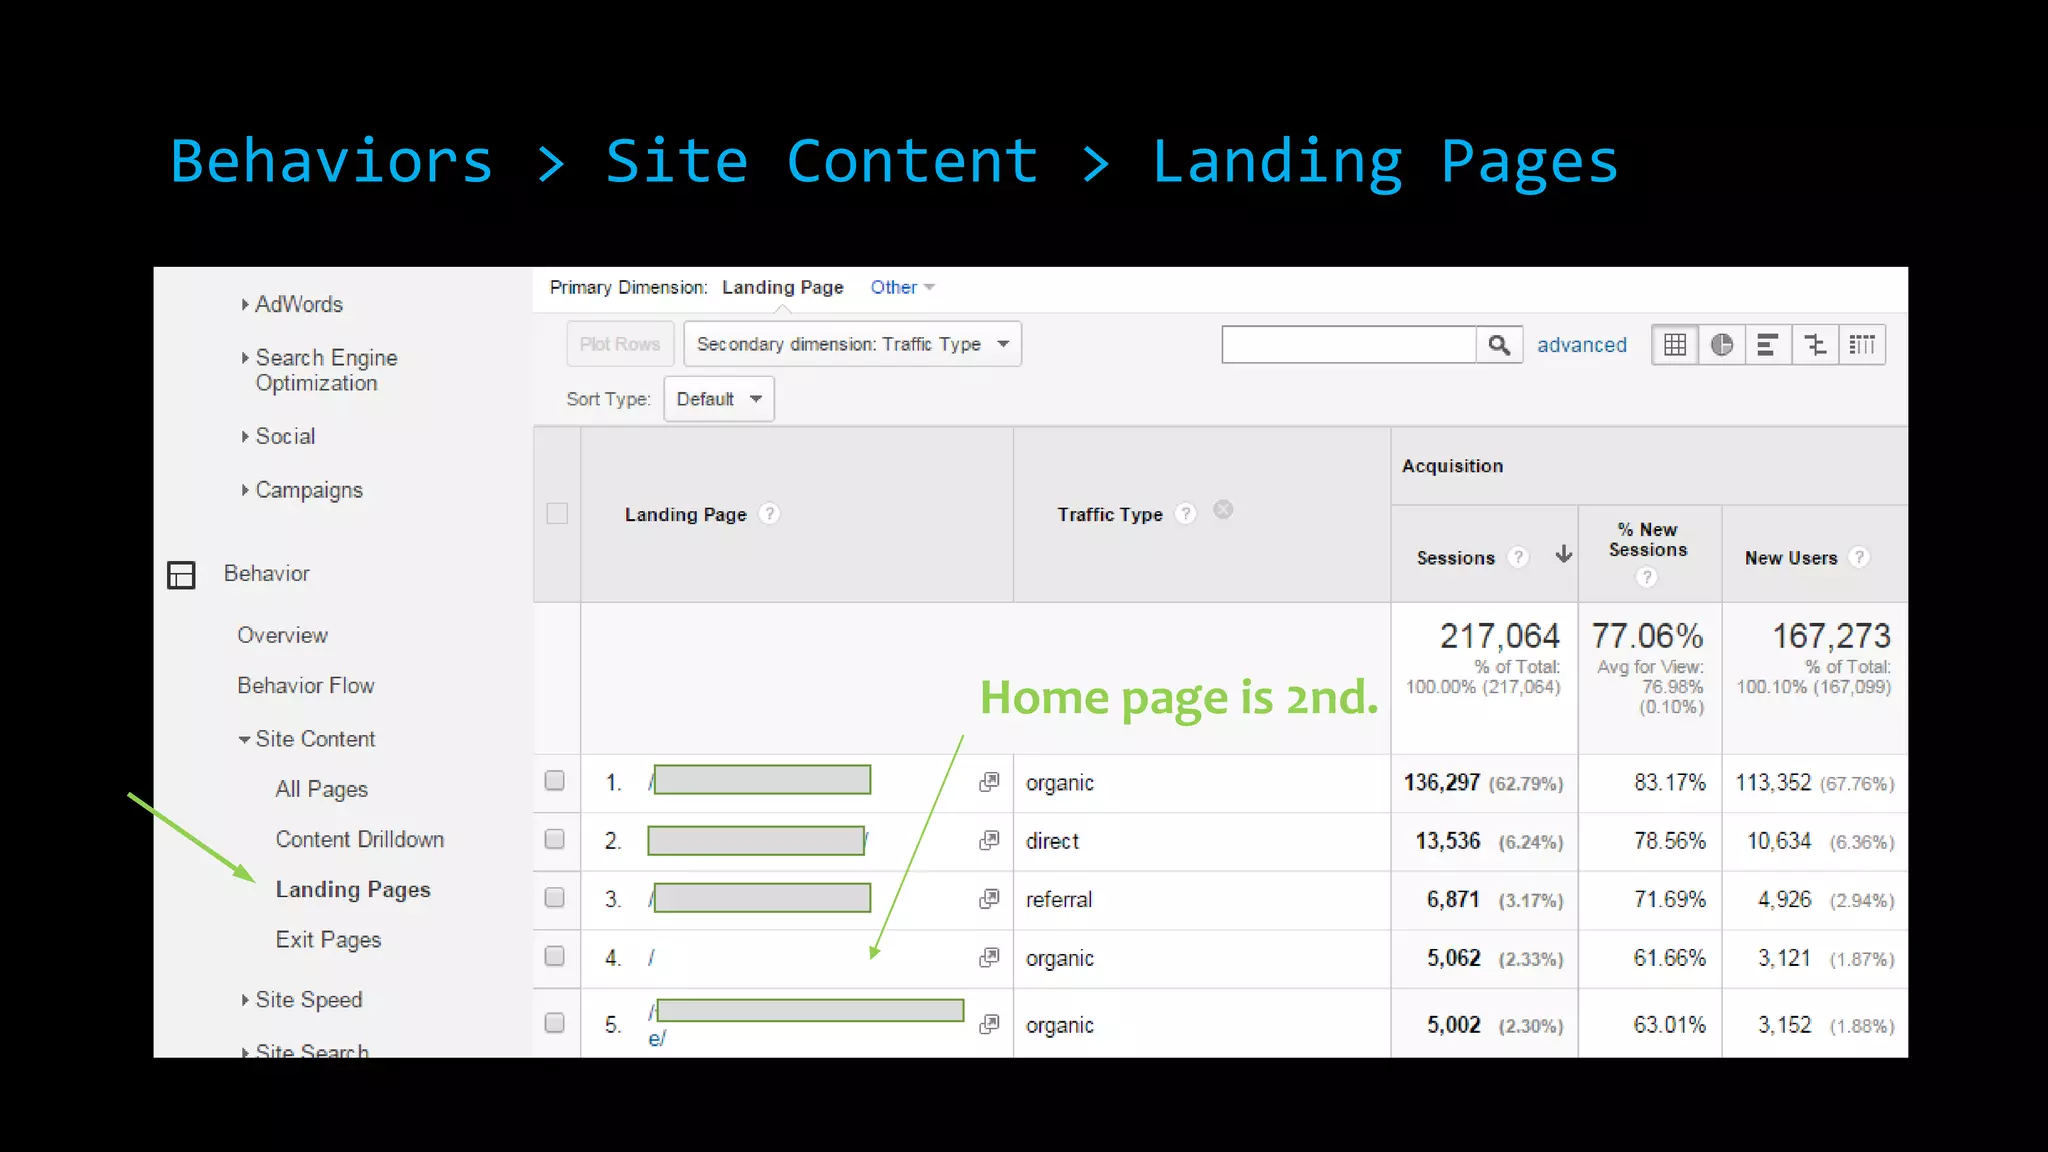The width and height of the screenshot is (2048, 1152).
Task: Sort by % New Sessions column header
Action: click(1648, 540)
